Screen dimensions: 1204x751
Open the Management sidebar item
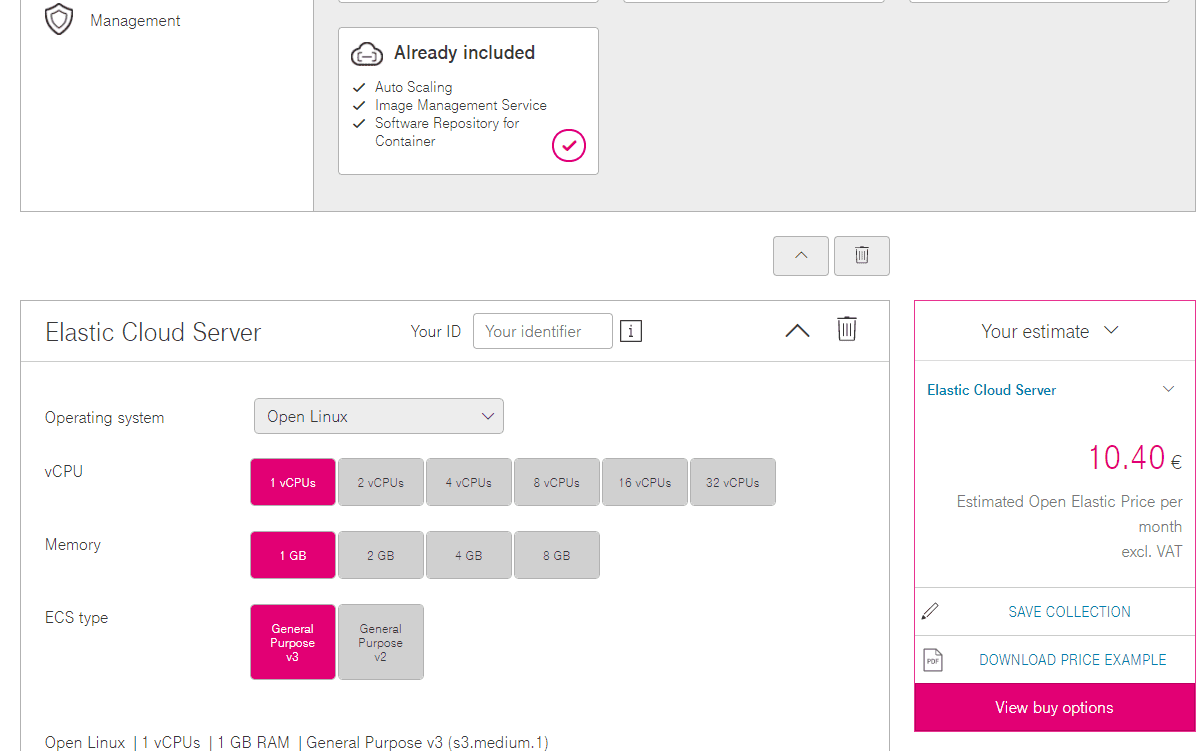135,20
